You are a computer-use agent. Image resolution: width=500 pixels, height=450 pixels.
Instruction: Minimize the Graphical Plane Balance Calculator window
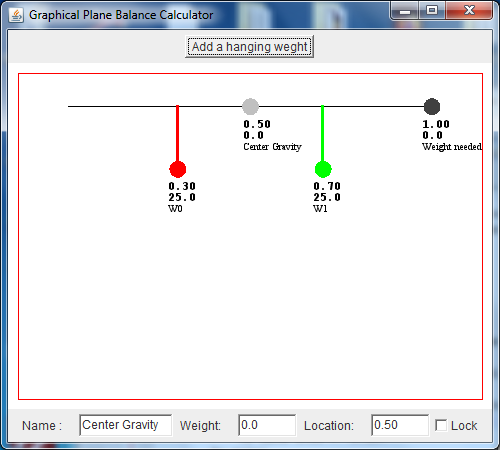click(404, 11)
